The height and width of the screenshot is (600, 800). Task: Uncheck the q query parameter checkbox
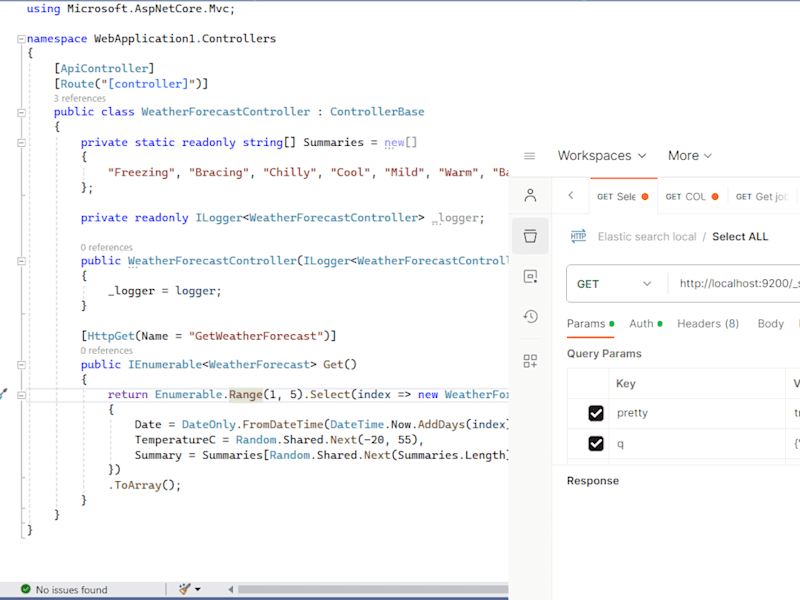click(x=596, y=443)
